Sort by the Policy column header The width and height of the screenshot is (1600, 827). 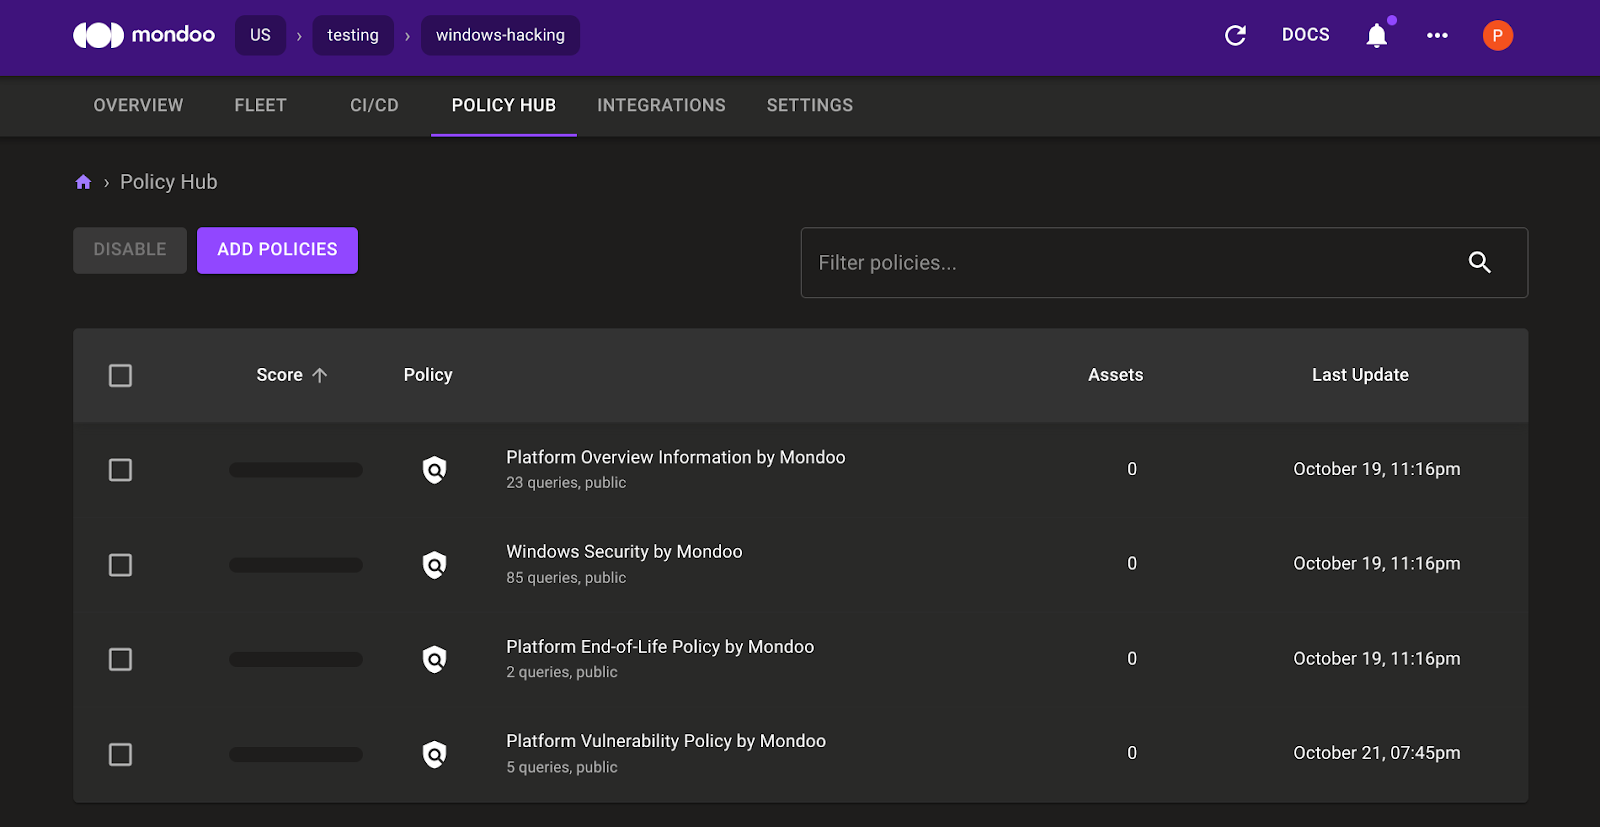pyautogui.click(x=428, y=375)
